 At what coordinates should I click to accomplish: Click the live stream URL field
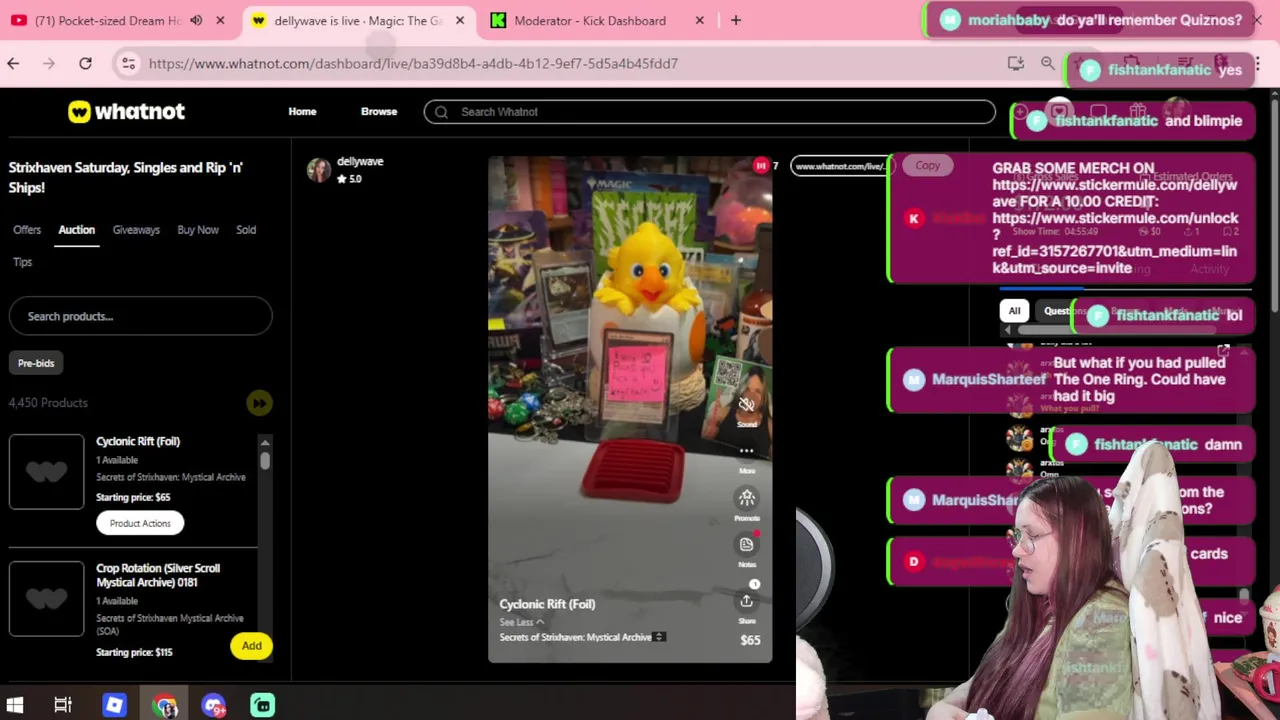pyautogui.click(x=840, y=166)
